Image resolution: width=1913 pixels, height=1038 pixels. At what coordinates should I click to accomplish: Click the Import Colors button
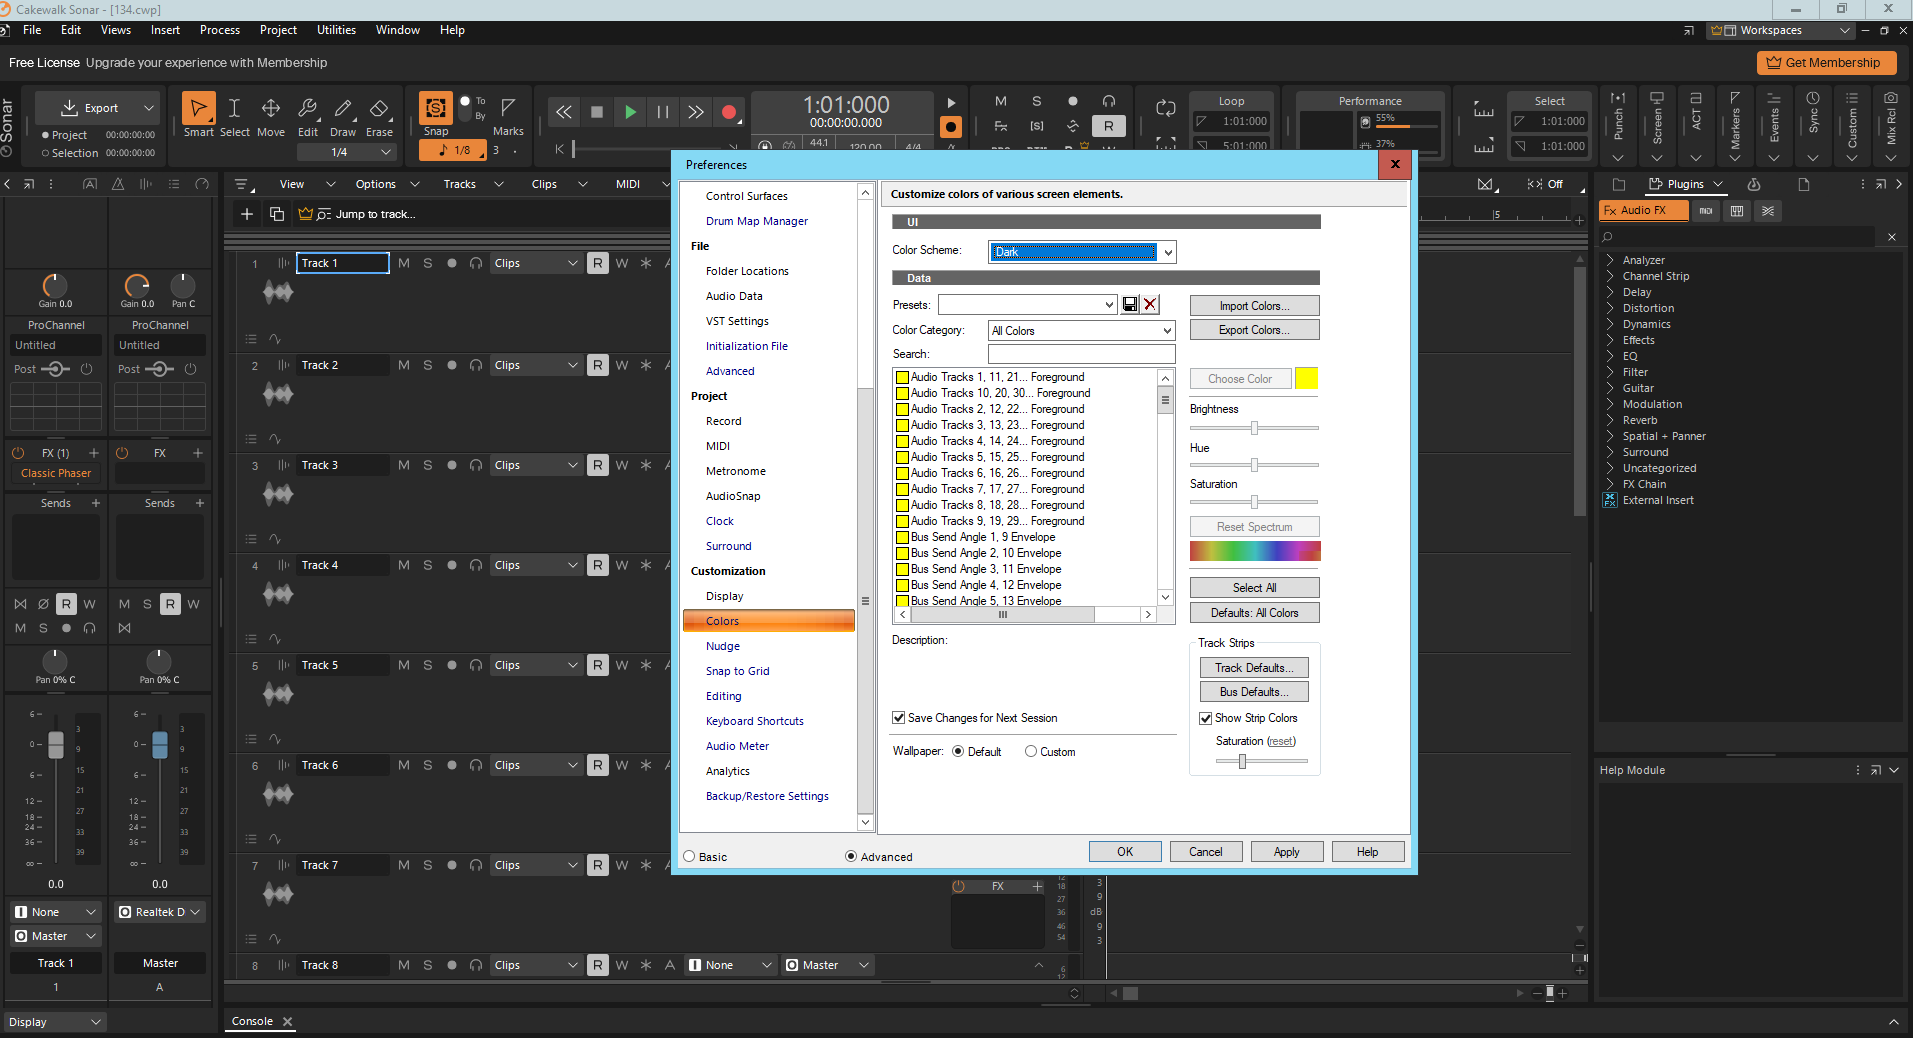tap(1254, 306)
